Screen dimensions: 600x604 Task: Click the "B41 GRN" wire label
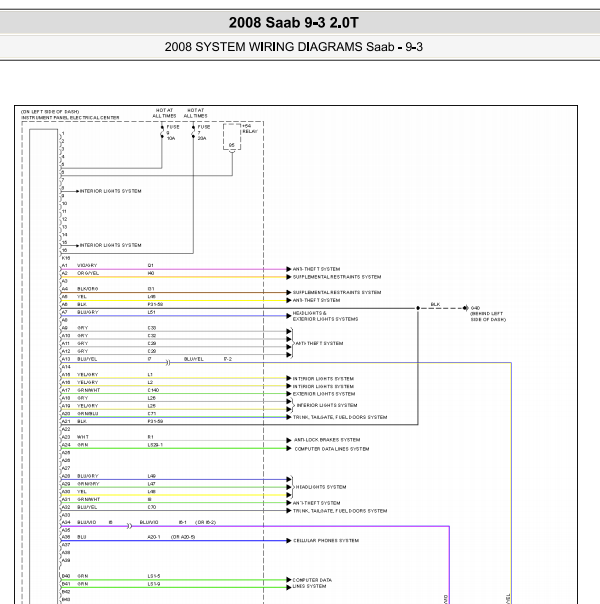75,584
